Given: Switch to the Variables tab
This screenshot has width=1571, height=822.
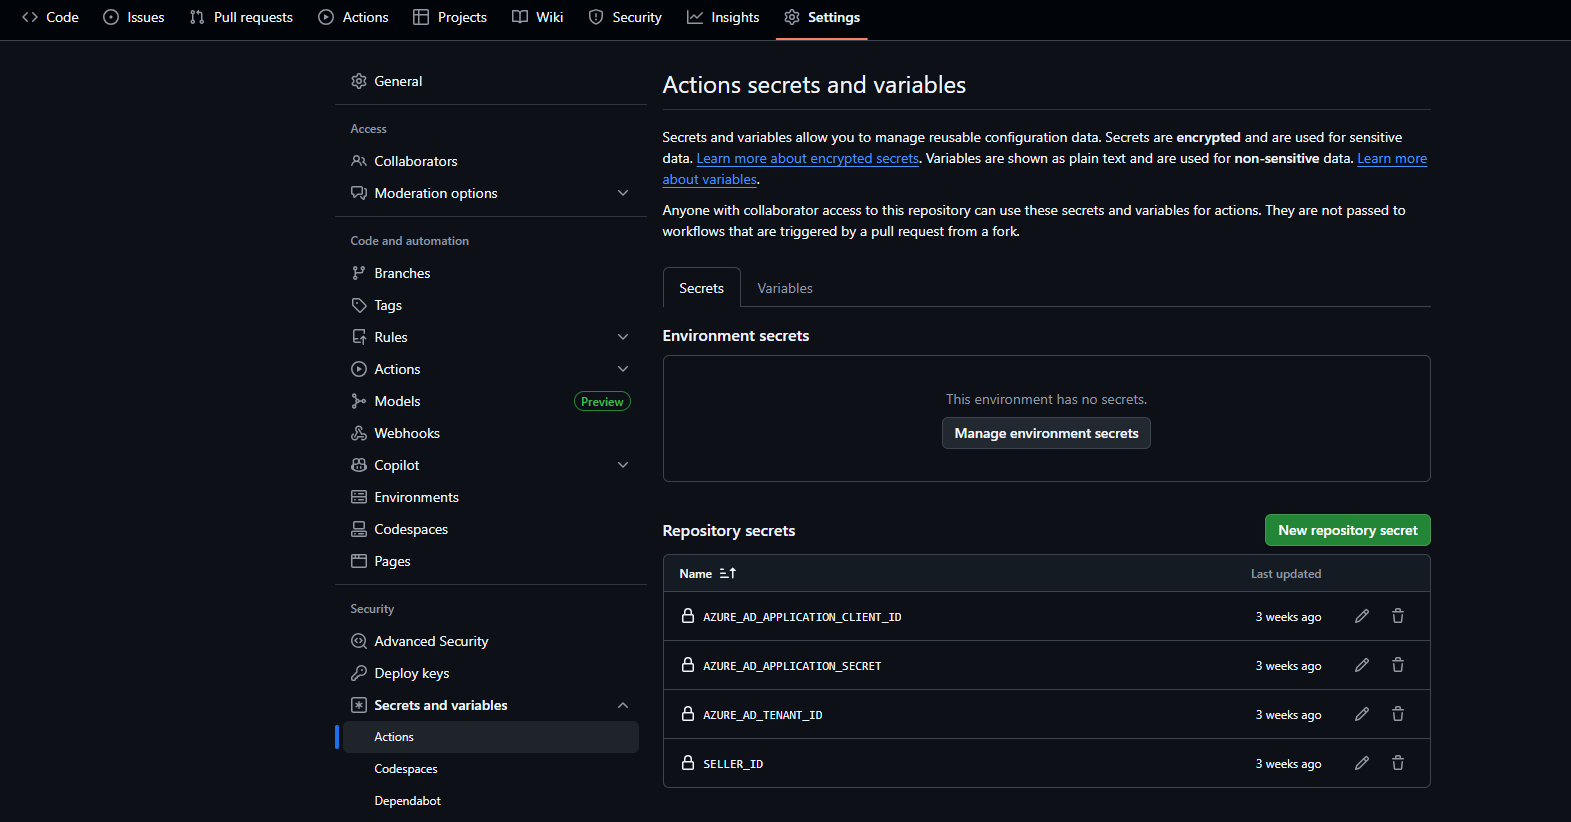Looking at the screenshot, I should coord(784,288).
